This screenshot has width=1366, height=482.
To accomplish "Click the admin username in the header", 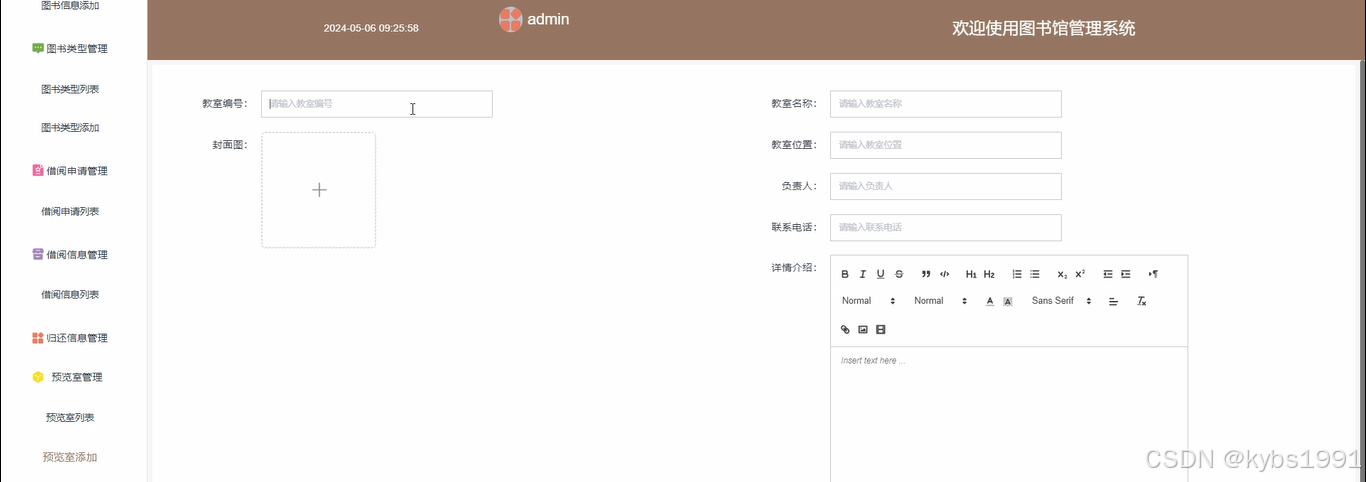I will (548, 19).
